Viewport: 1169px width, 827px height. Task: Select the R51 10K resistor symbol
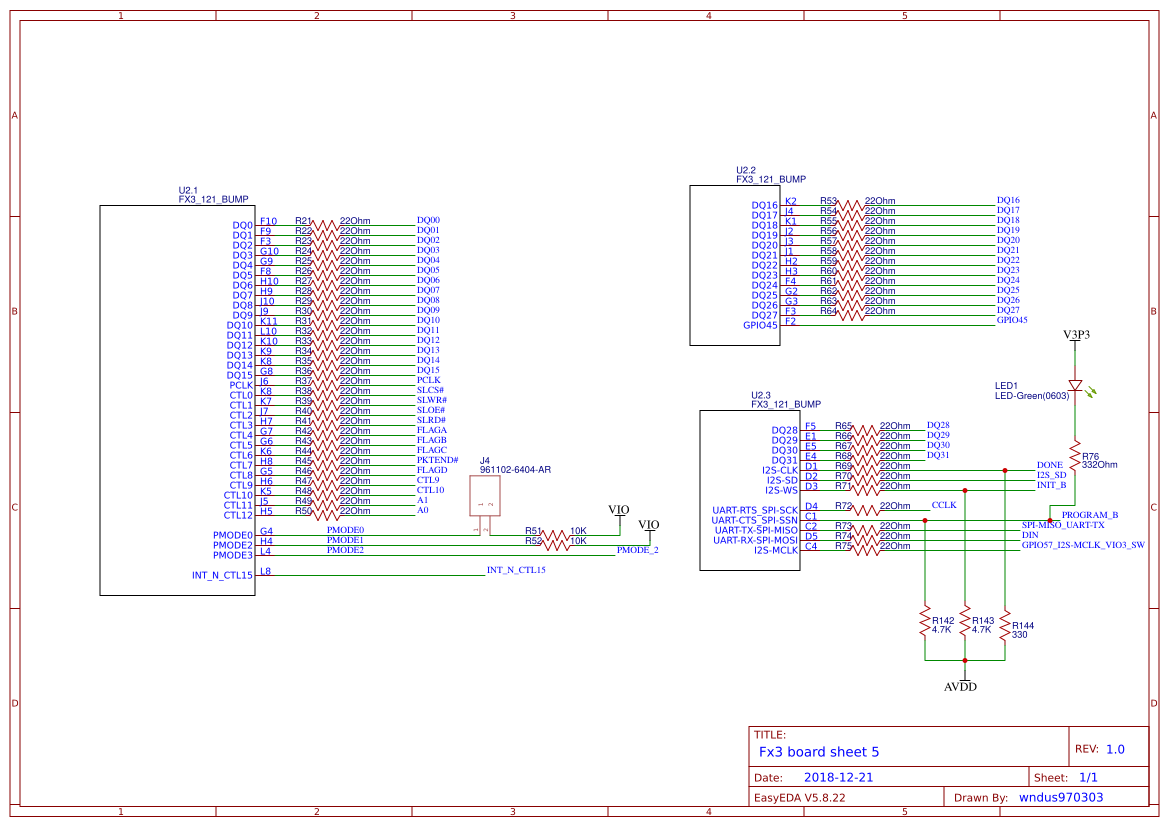(554, 535)
